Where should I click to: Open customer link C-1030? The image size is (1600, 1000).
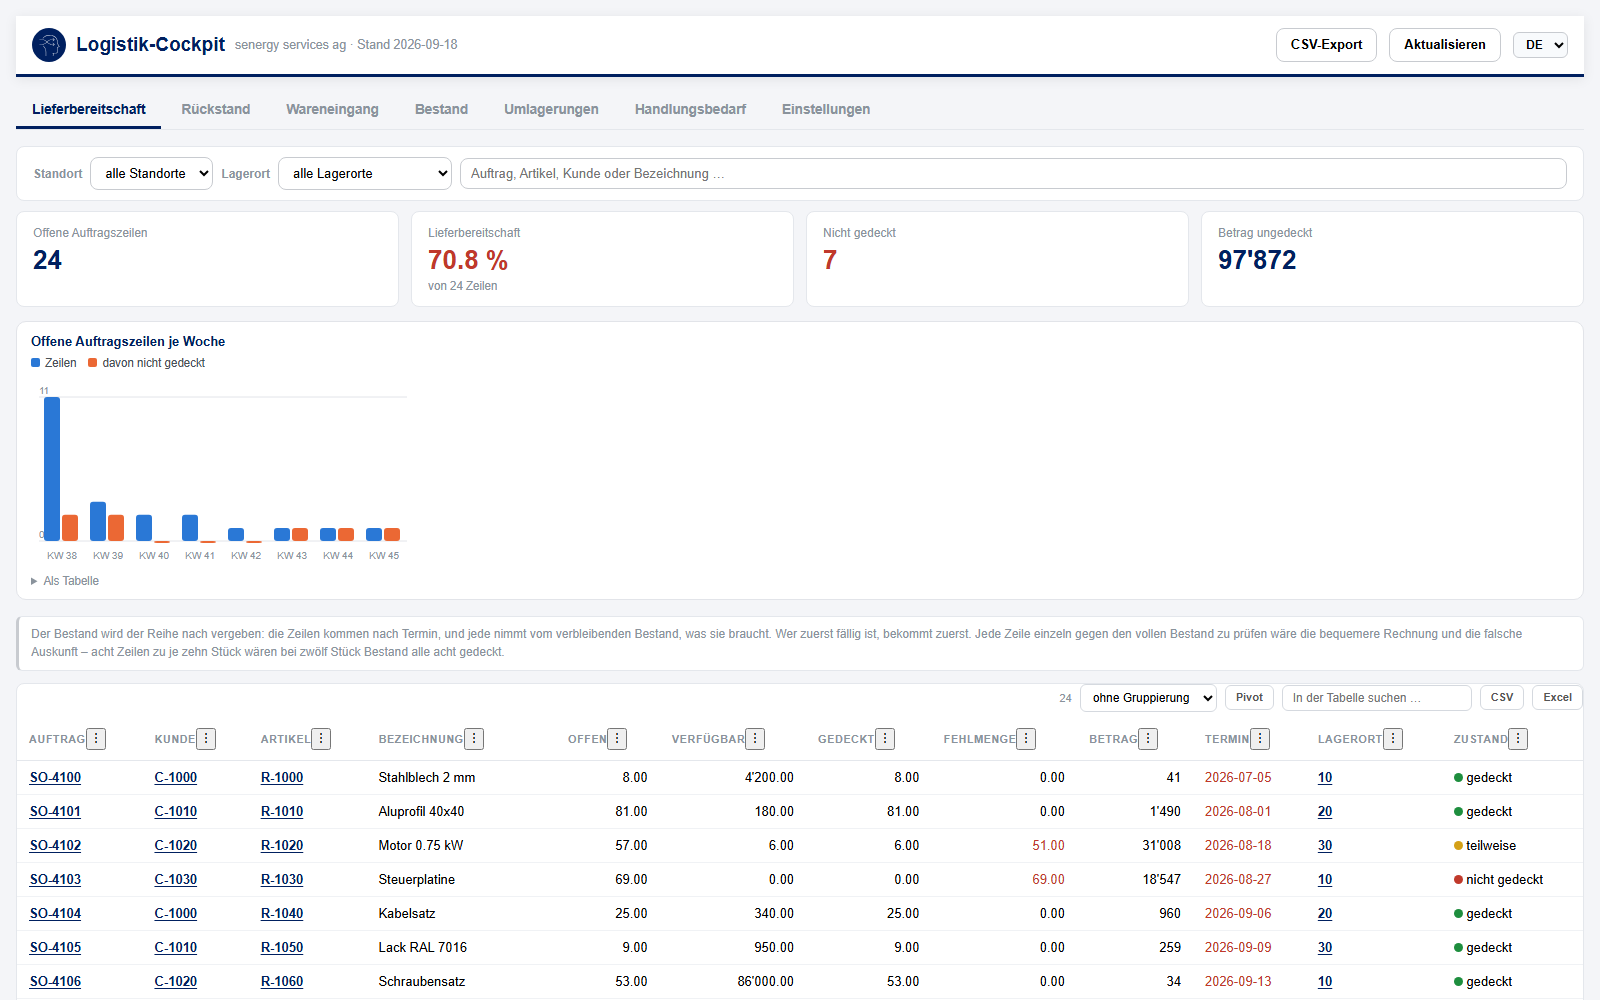tap(176, 879)
